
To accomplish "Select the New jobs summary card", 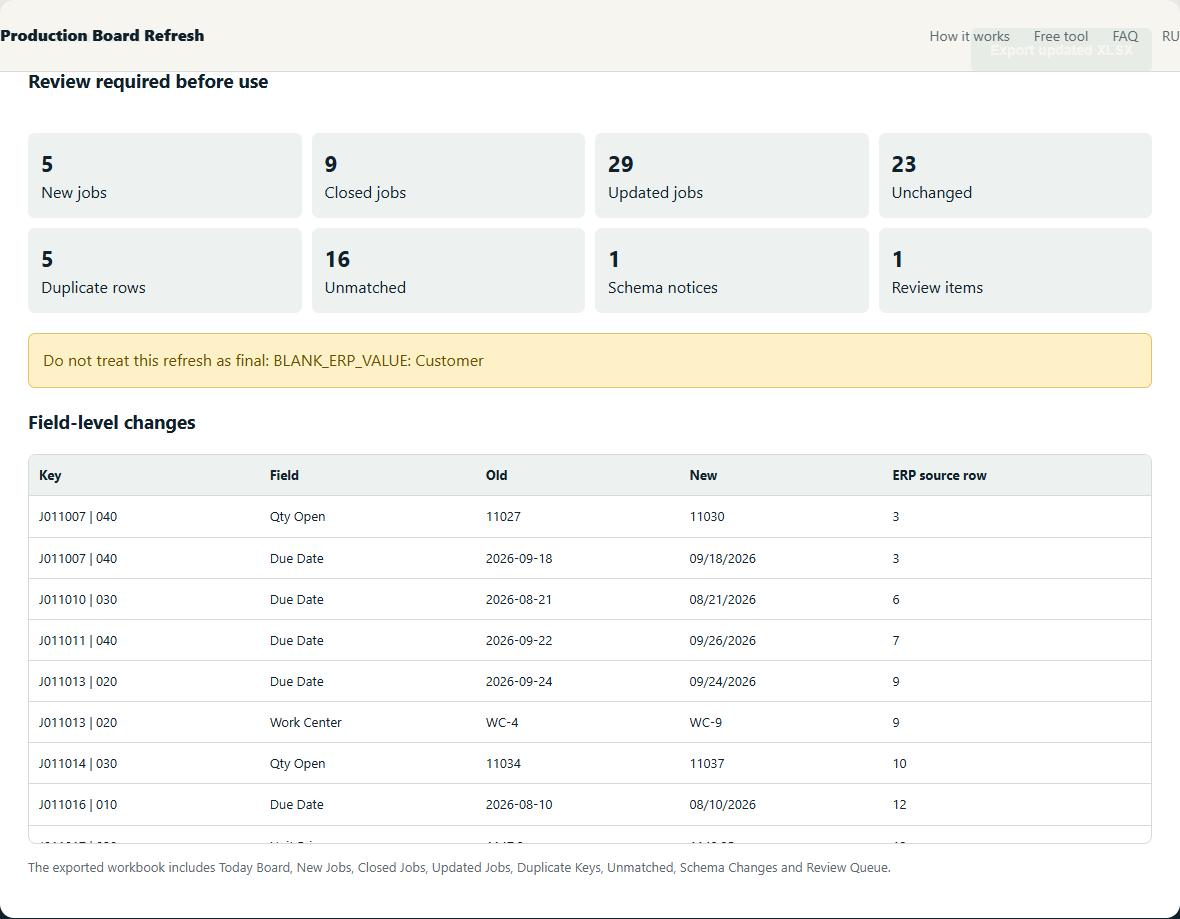I will [165, 175].
